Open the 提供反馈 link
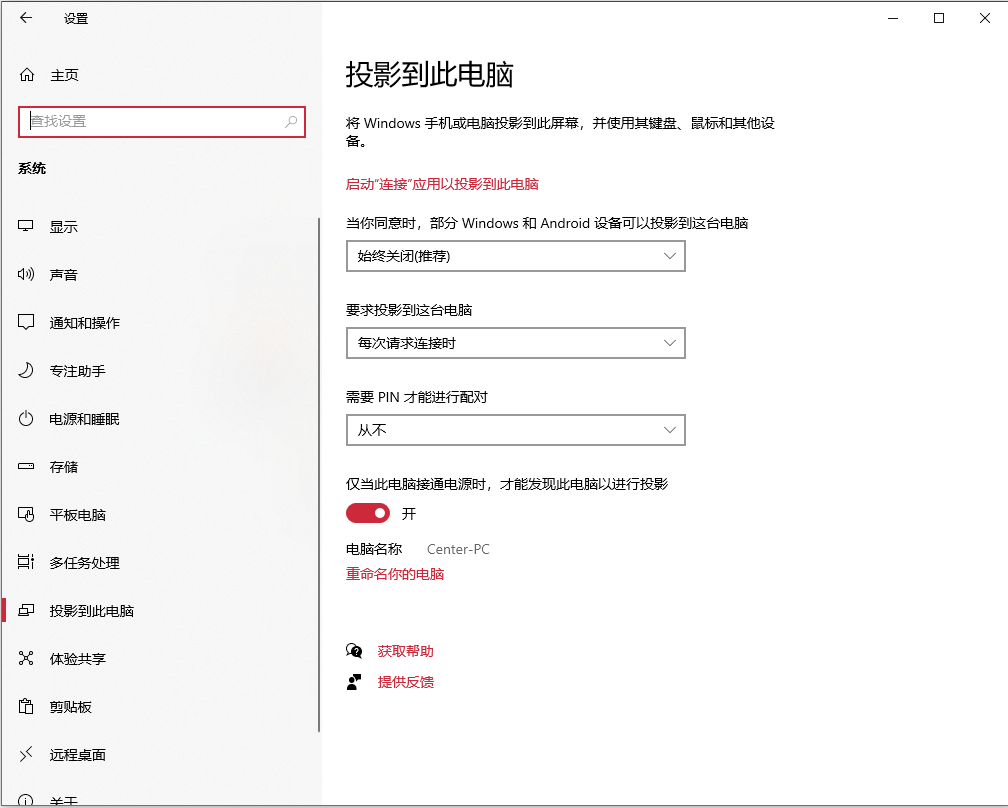Viewport: 1008px width, 808px height. 406,682
